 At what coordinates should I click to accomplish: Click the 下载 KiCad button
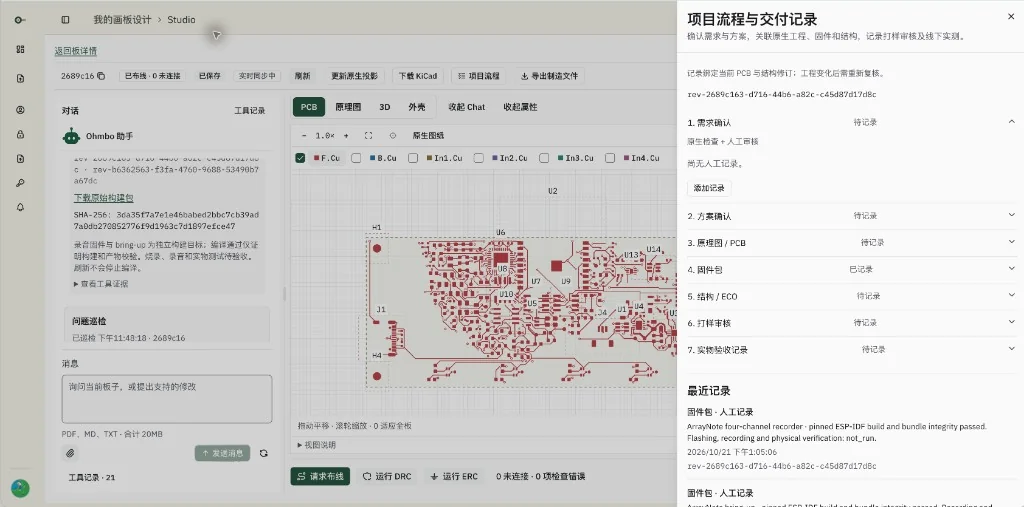point(417,76)
